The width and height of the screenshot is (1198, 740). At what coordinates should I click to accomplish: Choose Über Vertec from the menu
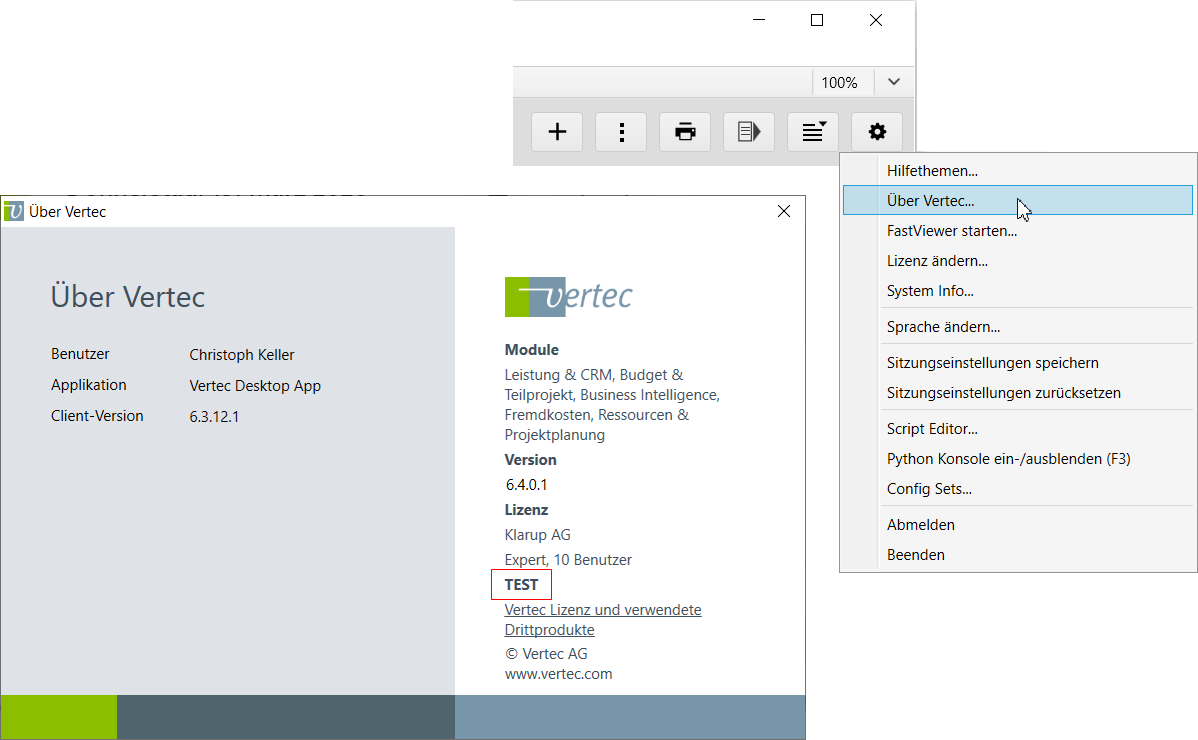click(x=930, y=201)
